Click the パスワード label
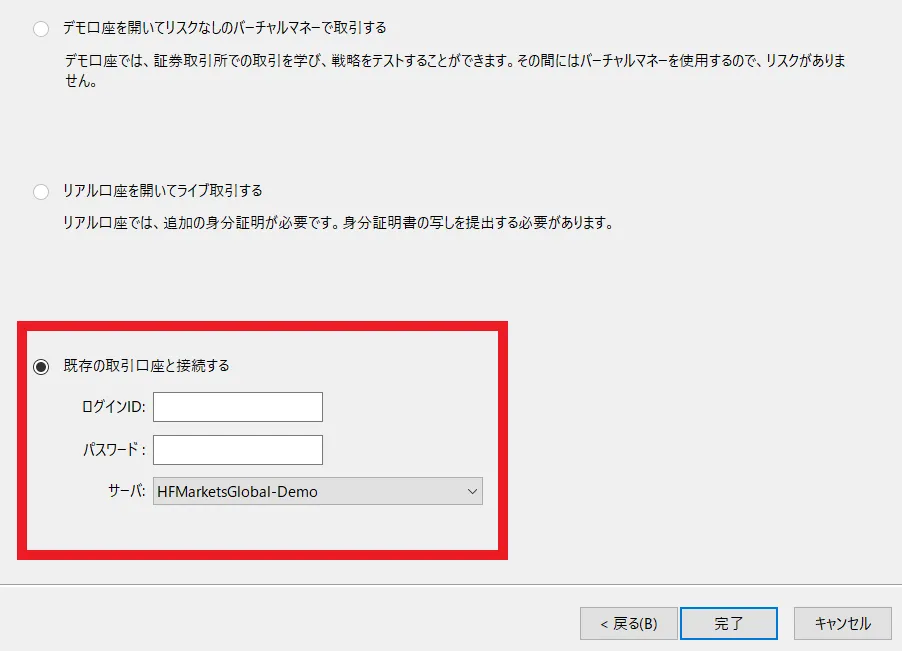 click(116, 450)
